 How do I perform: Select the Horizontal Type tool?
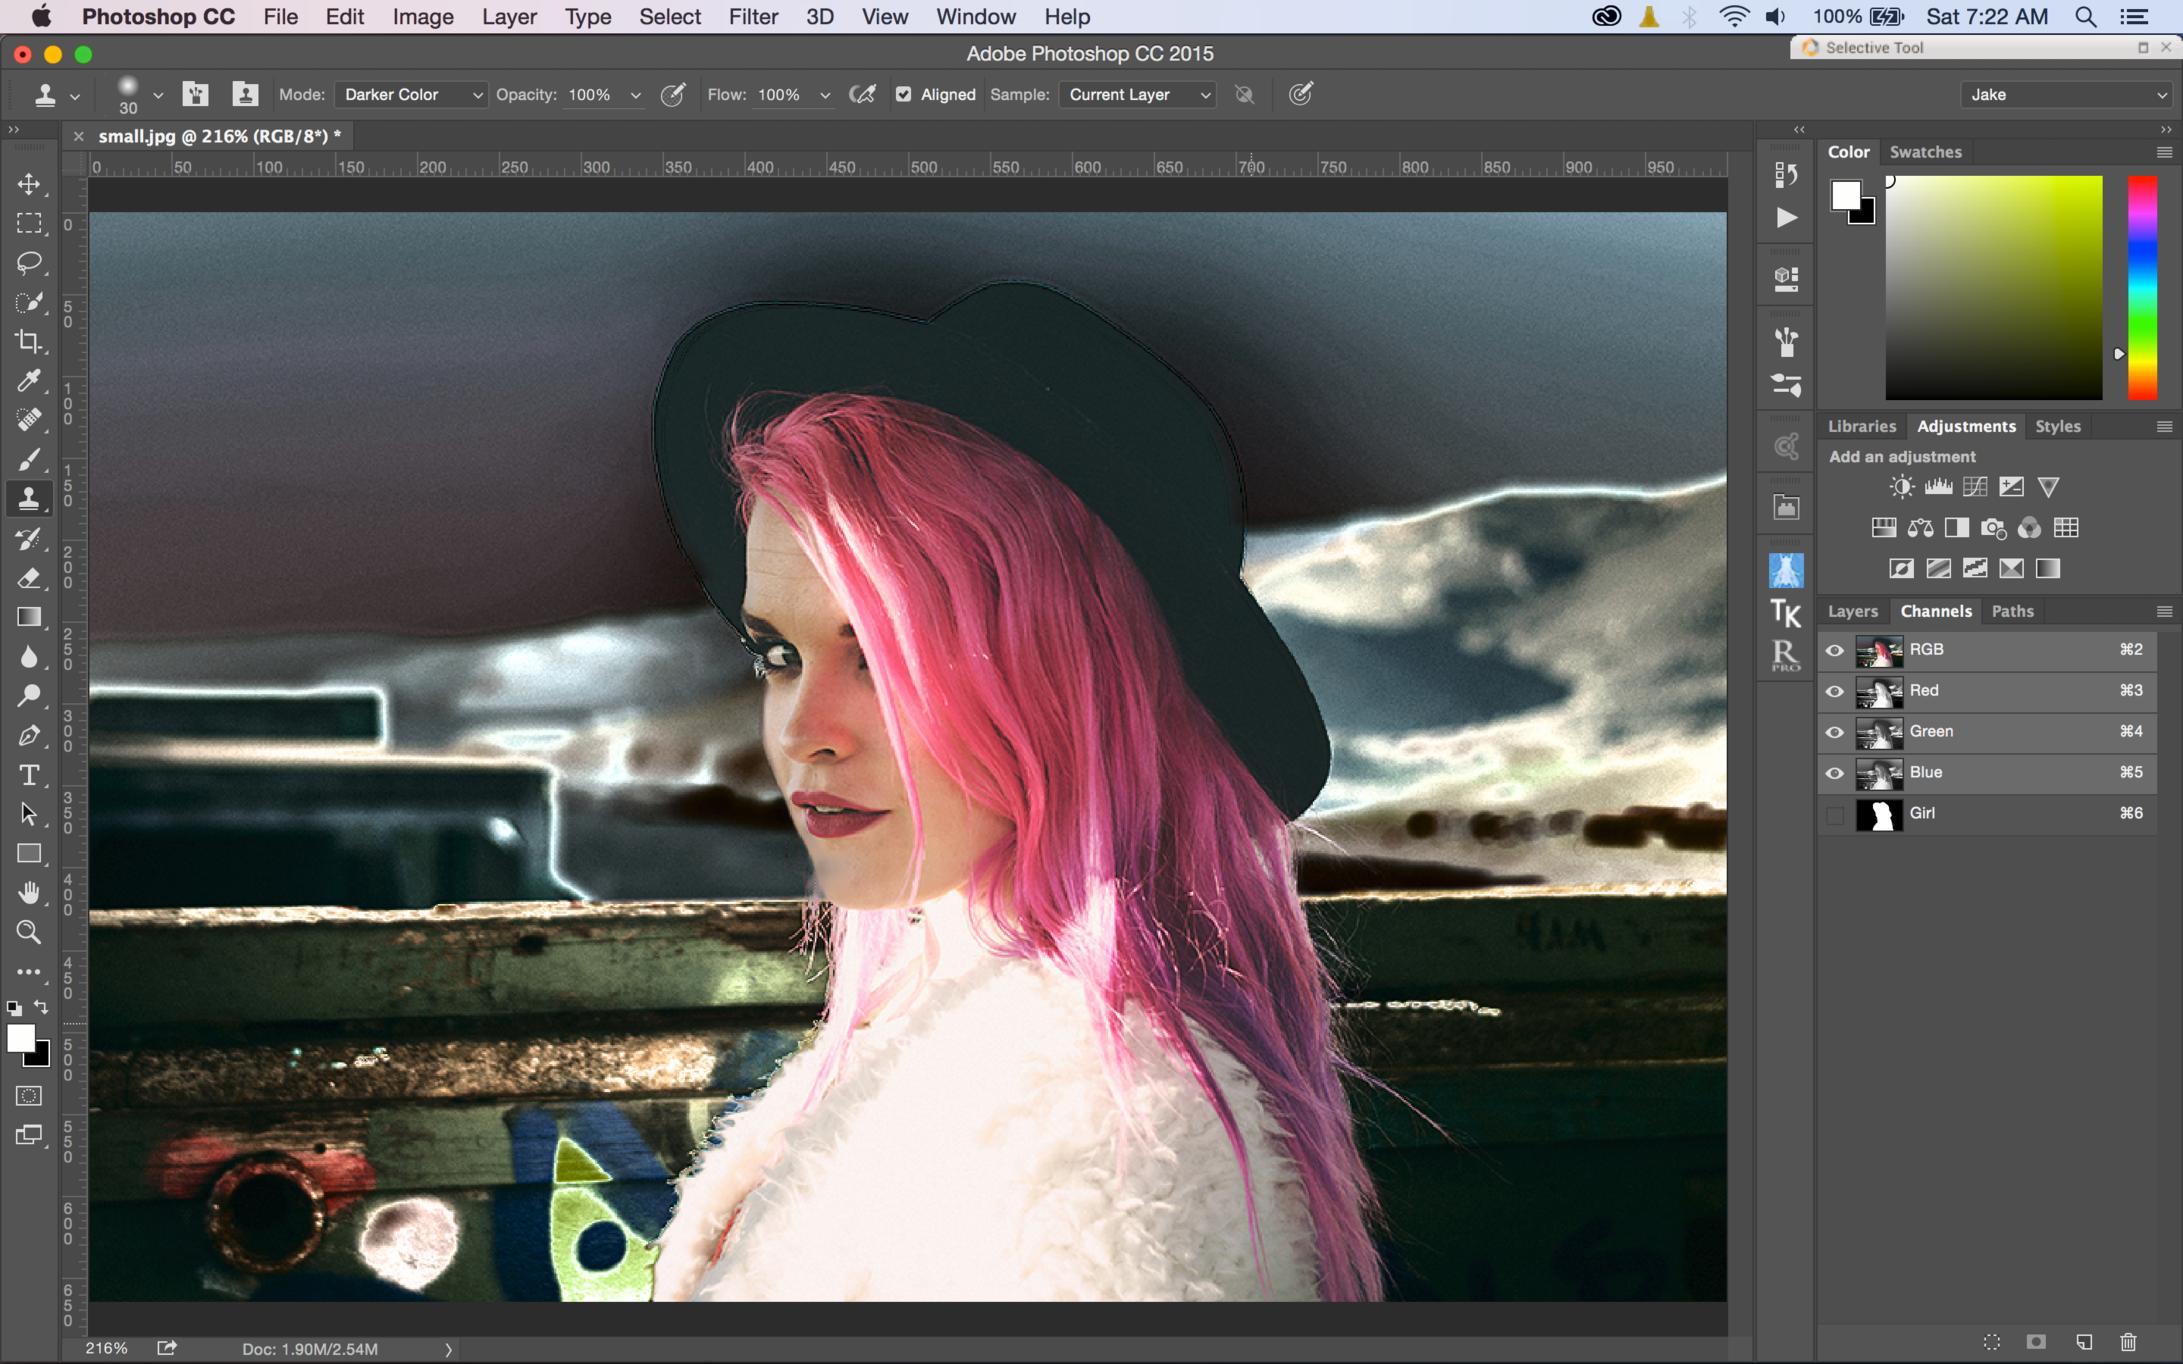29,775
